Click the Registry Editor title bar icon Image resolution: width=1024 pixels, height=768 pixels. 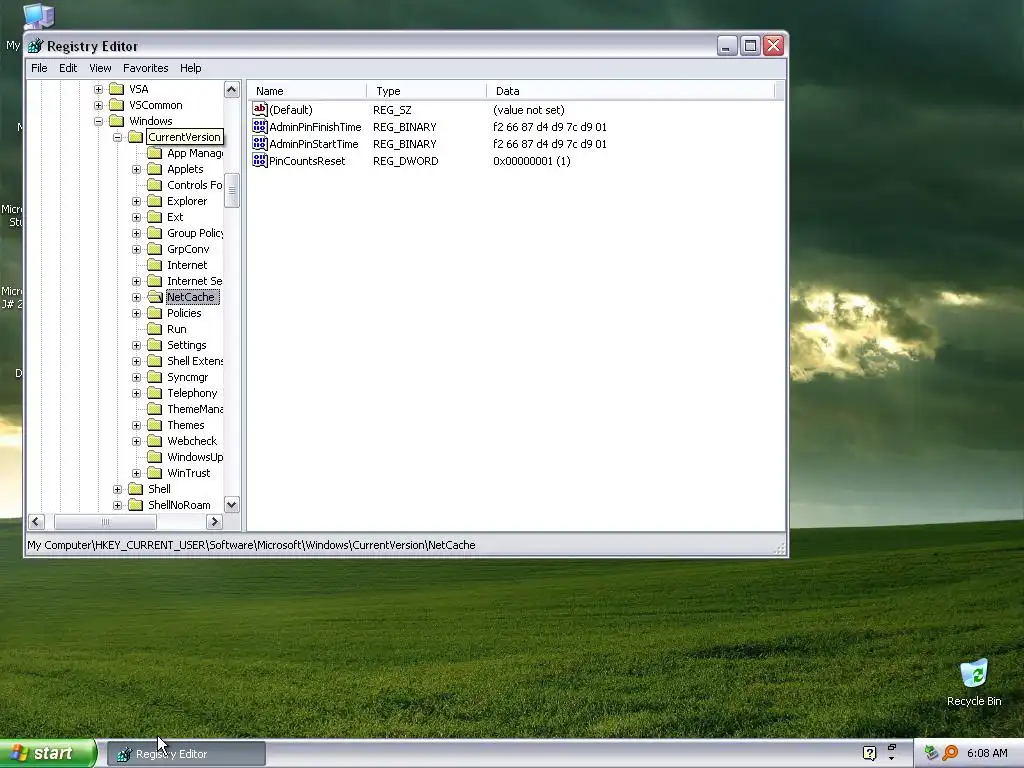(x=35, y=46)
